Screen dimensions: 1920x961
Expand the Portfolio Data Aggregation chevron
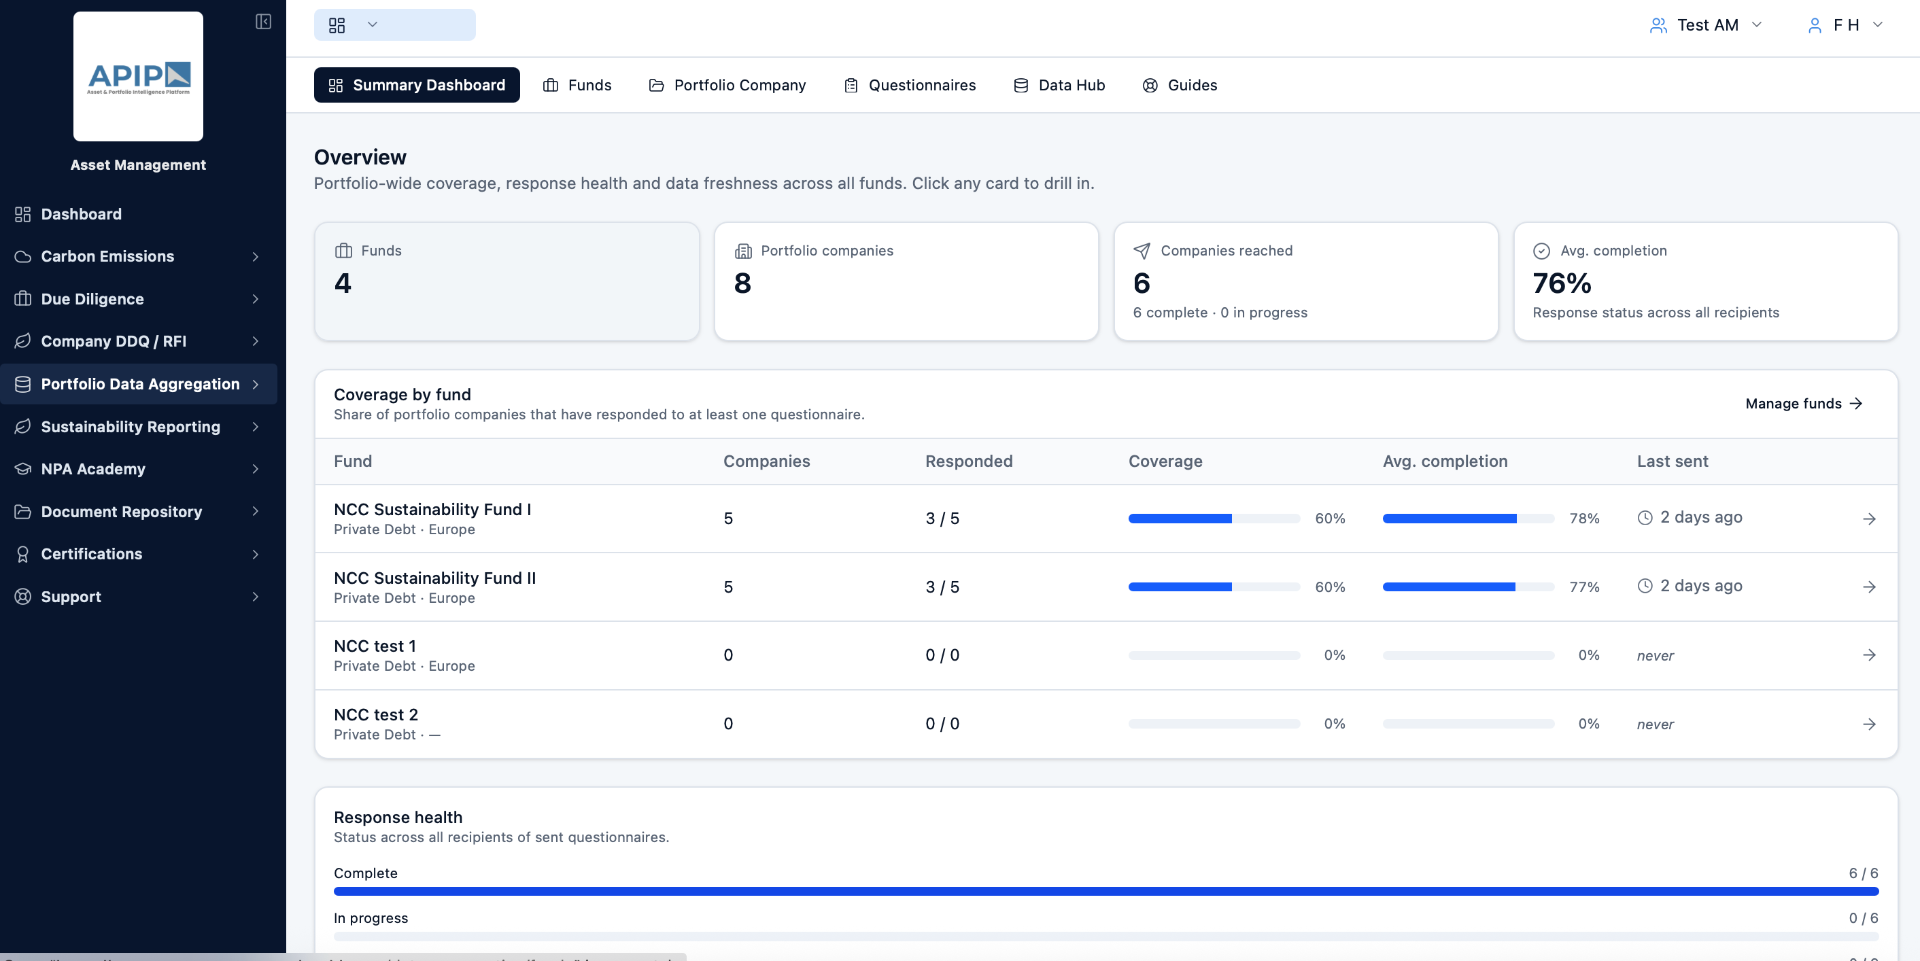[x=256, y=384]
